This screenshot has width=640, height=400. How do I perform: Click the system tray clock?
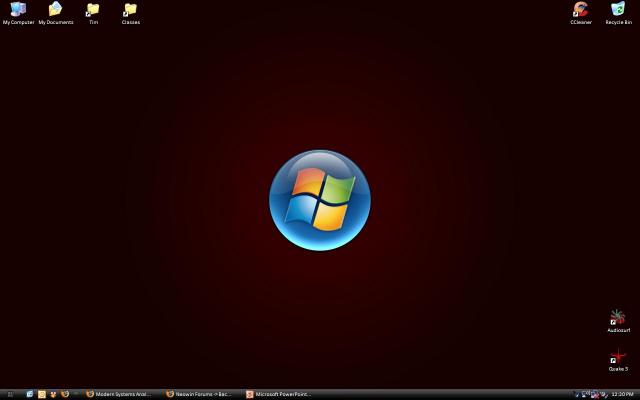pos(622,394)
